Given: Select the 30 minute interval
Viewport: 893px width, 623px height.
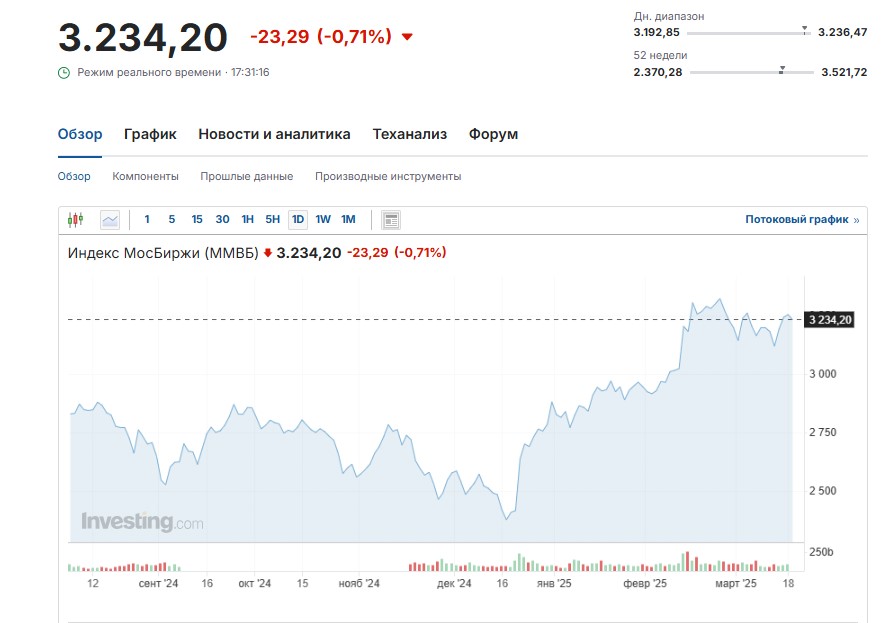Looking at the screenshot, I should [222, 219].
